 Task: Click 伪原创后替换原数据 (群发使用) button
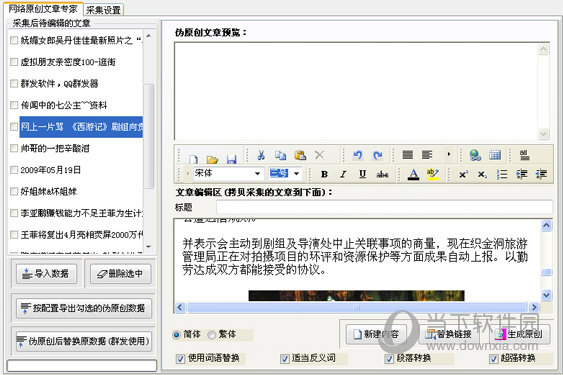point(84,341)
